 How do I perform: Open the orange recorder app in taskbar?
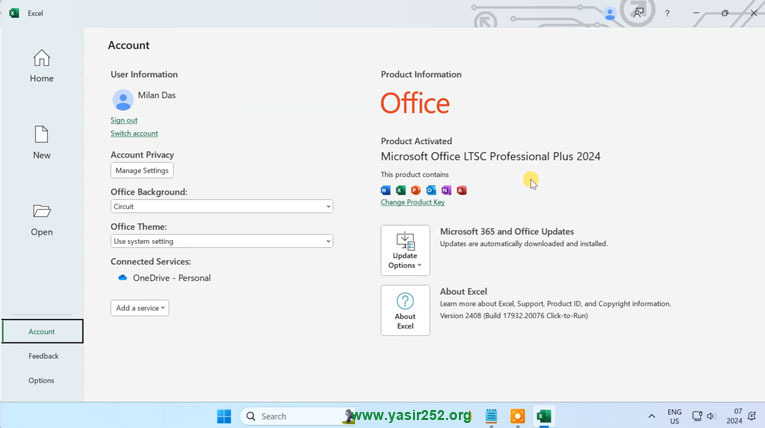(518, 416)
